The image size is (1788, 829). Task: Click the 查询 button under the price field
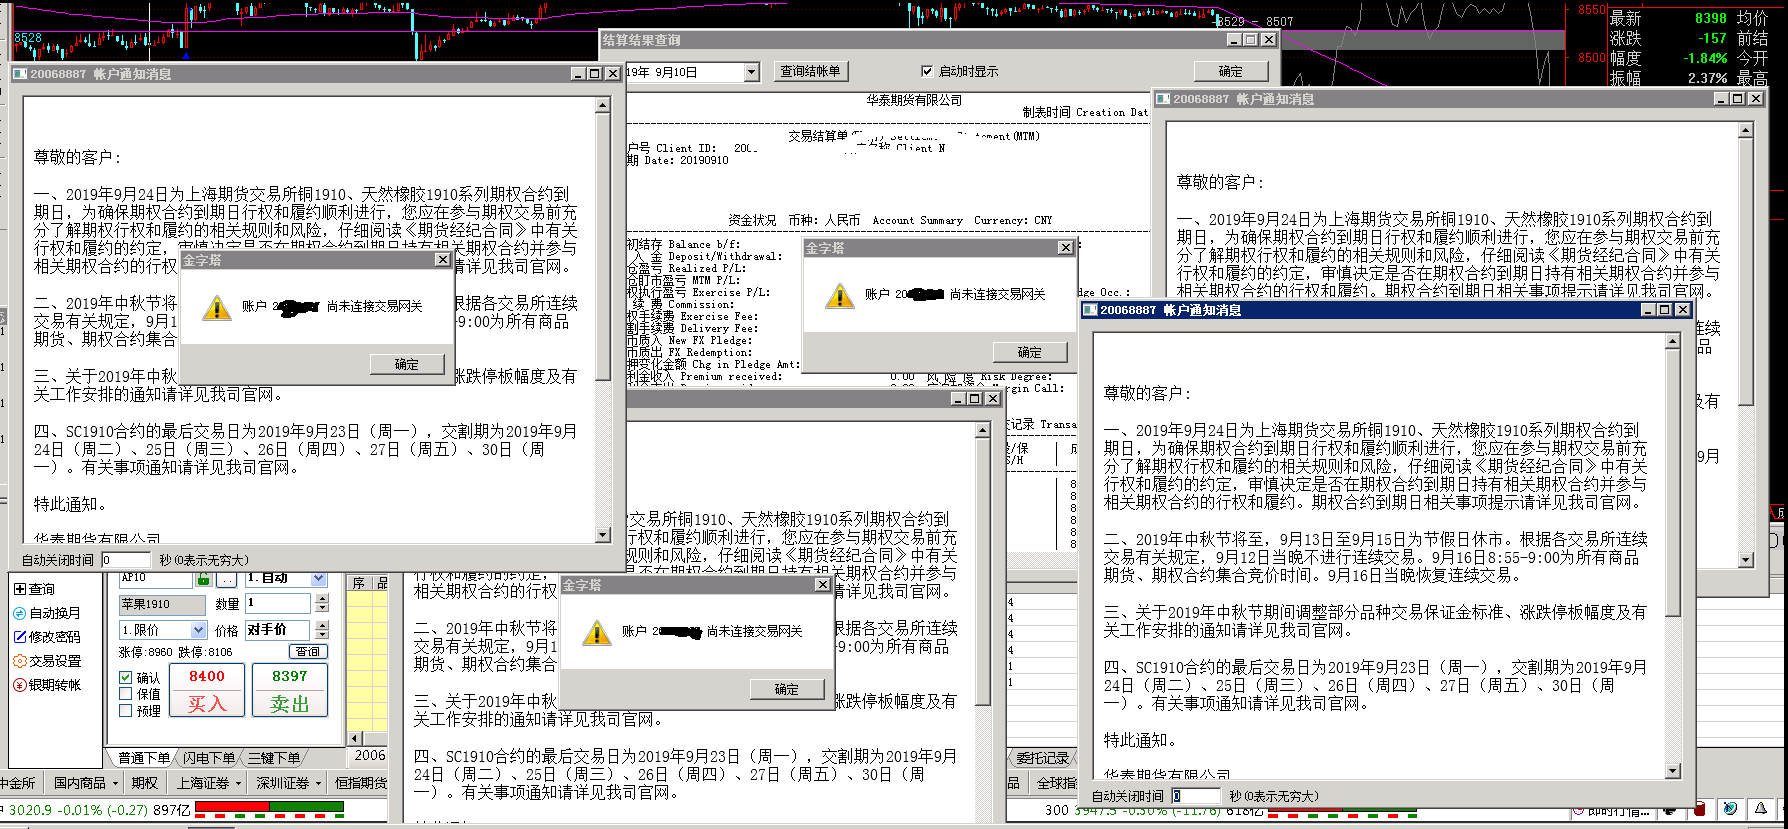pyautogui.click(x=308, y=652)
